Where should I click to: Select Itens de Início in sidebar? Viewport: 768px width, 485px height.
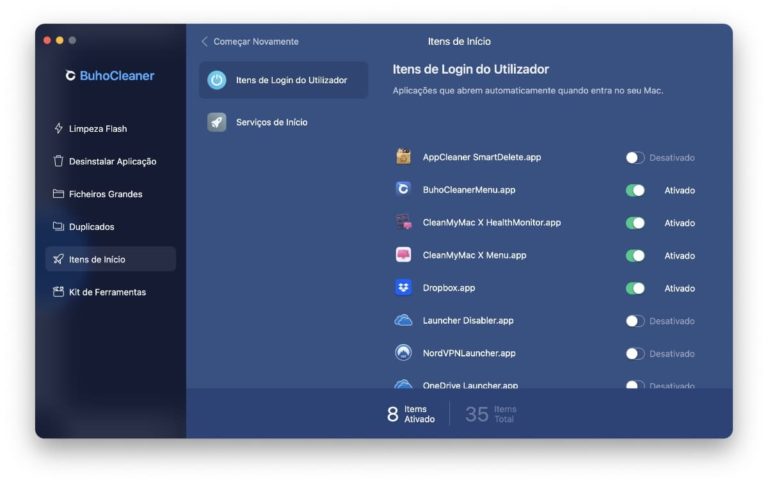click(x=97, y=259)
